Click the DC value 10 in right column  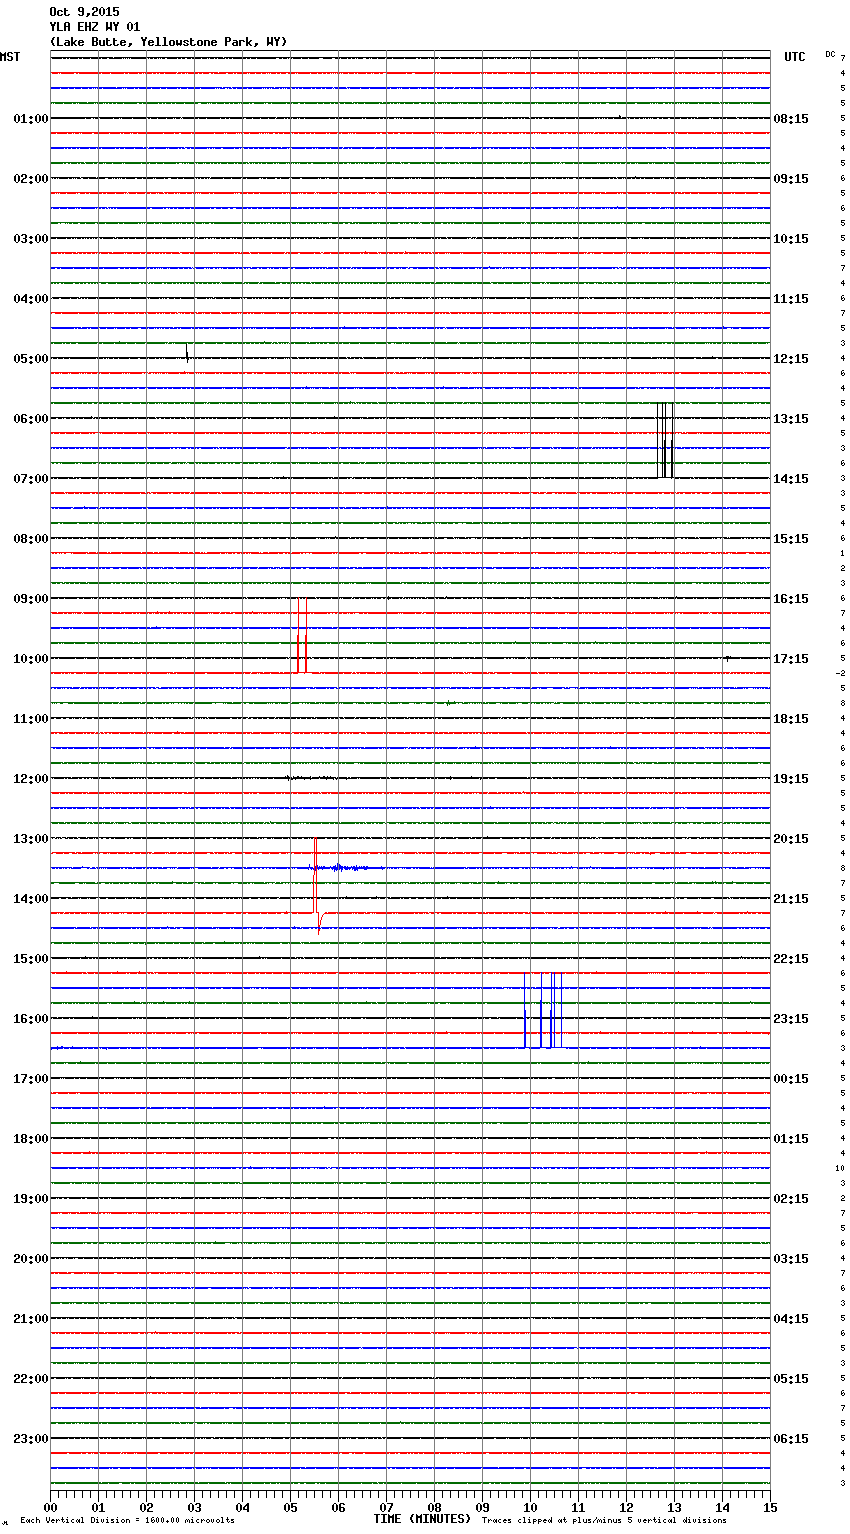pyautogui.click(x=840, y=1168)
